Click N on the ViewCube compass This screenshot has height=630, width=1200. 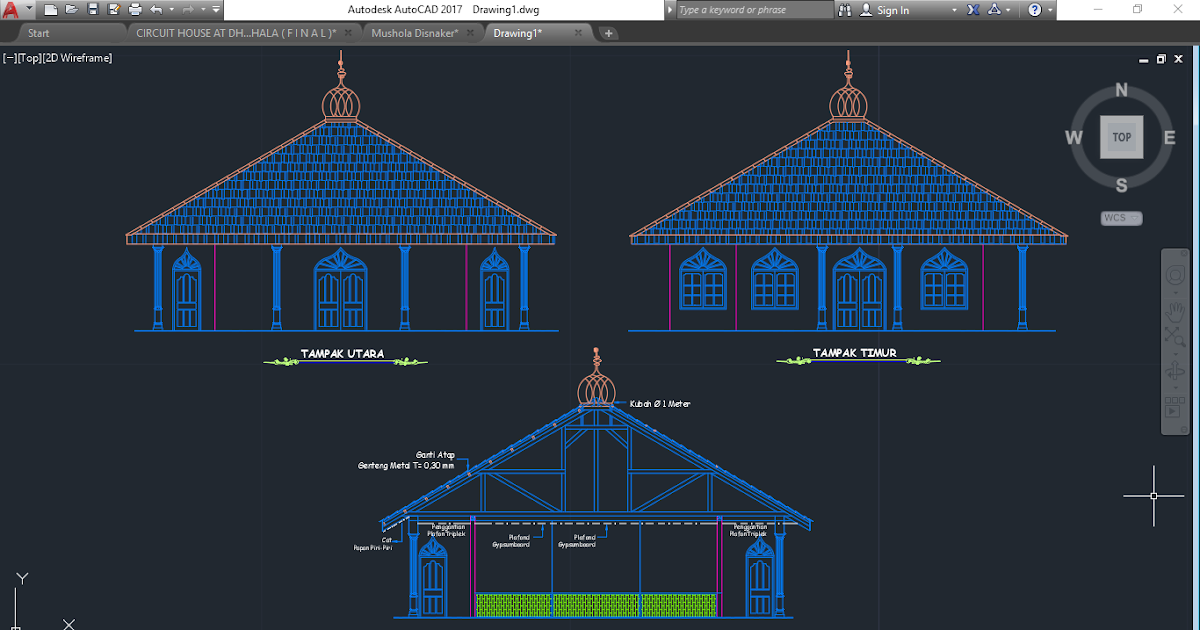coord(1122,90)
